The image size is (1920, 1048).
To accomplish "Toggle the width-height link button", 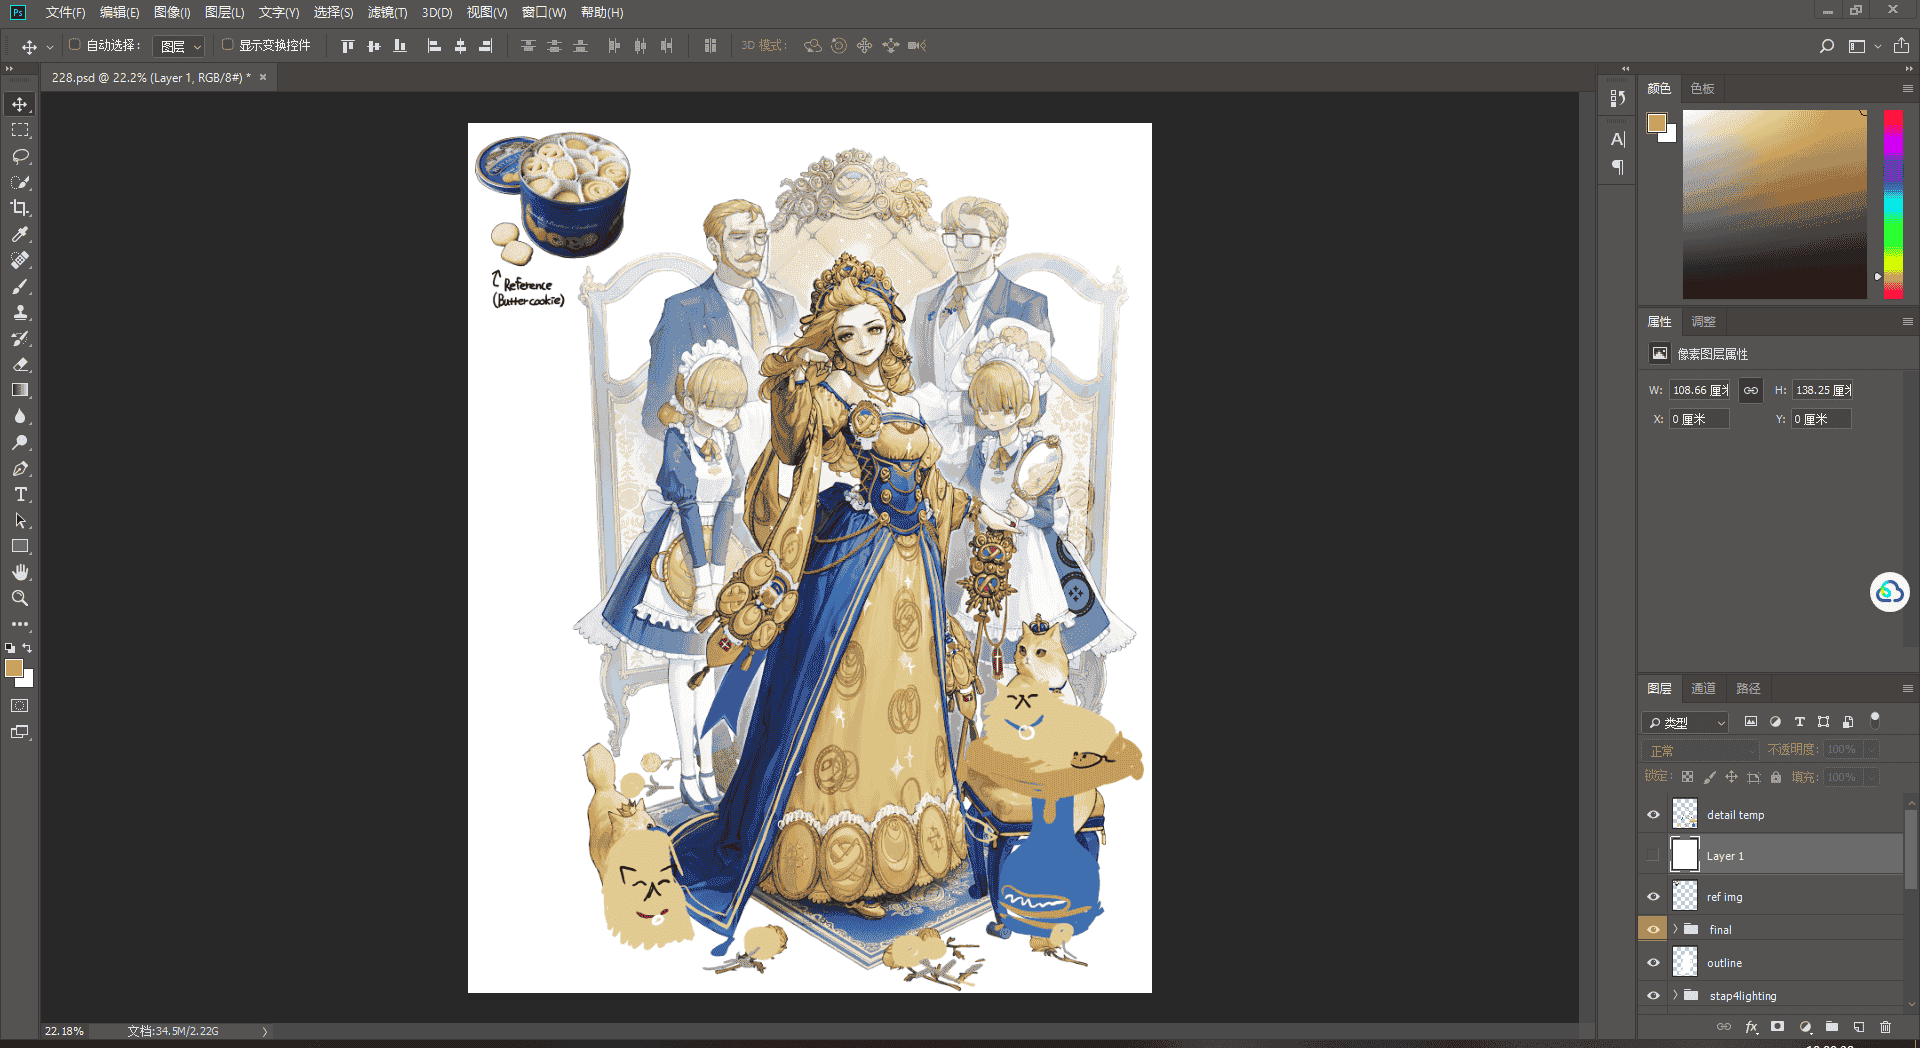I will tap(1750, 390).
